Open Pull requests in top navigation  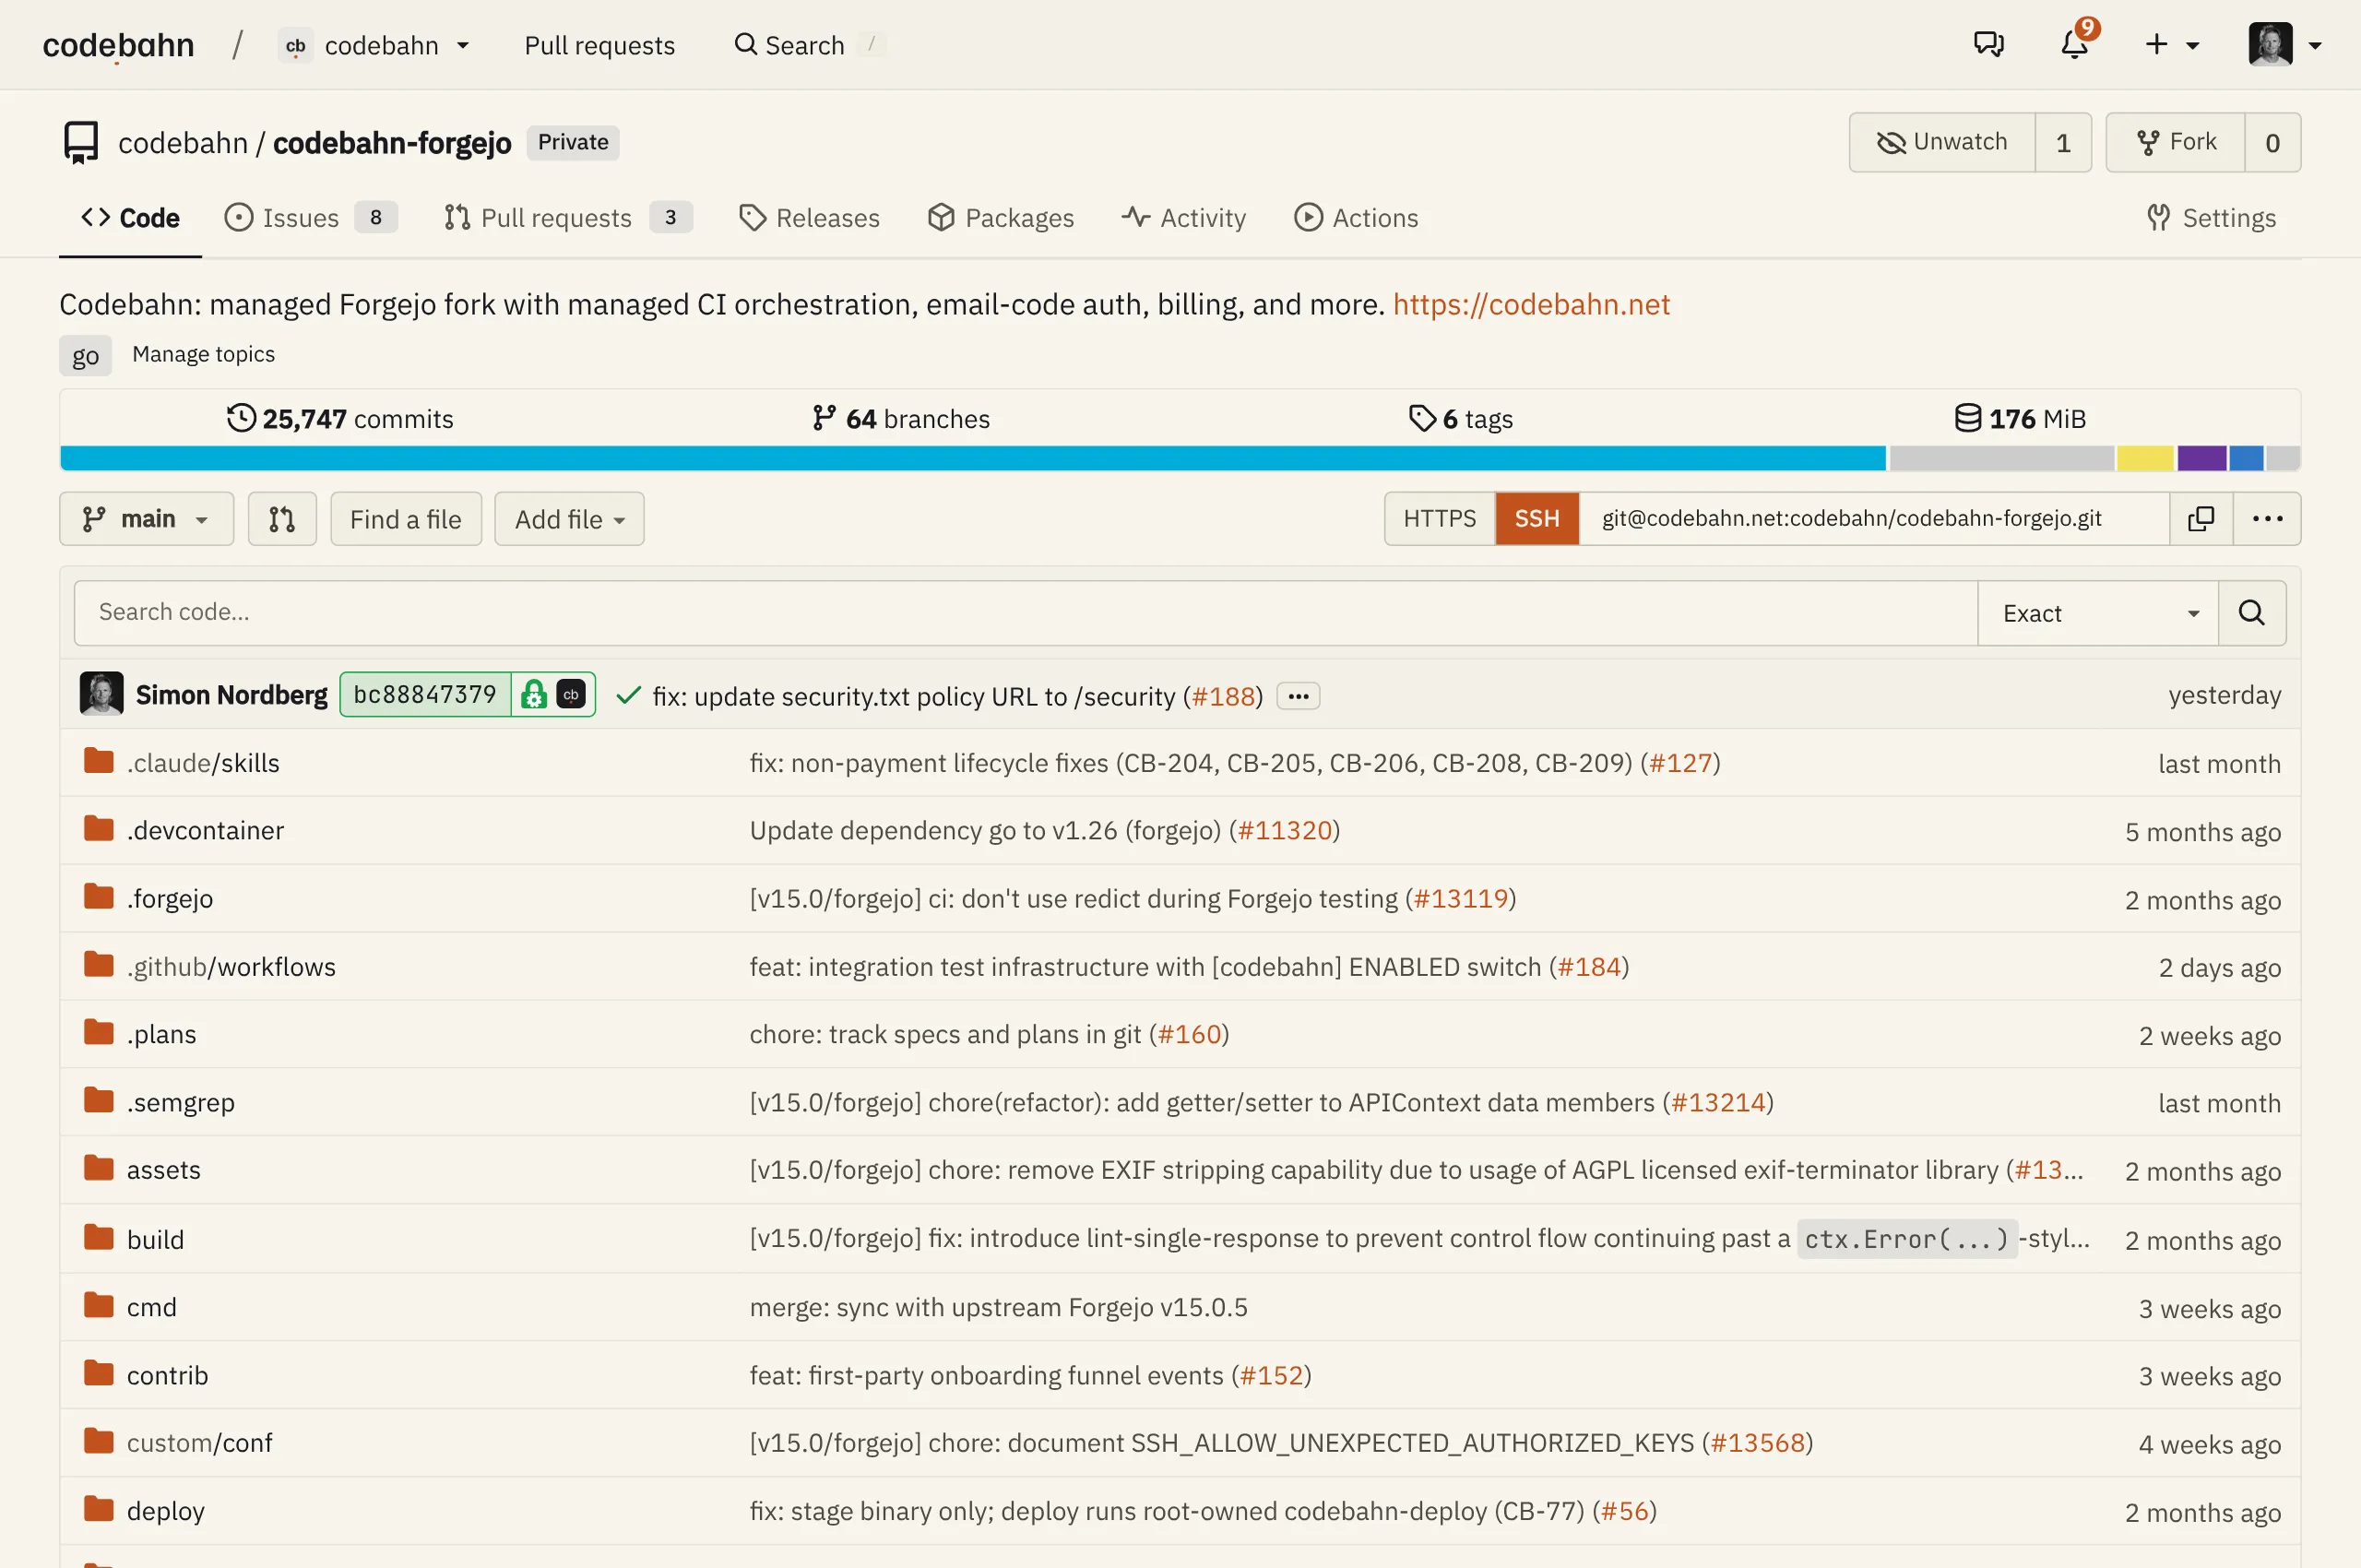click(599, 45)
